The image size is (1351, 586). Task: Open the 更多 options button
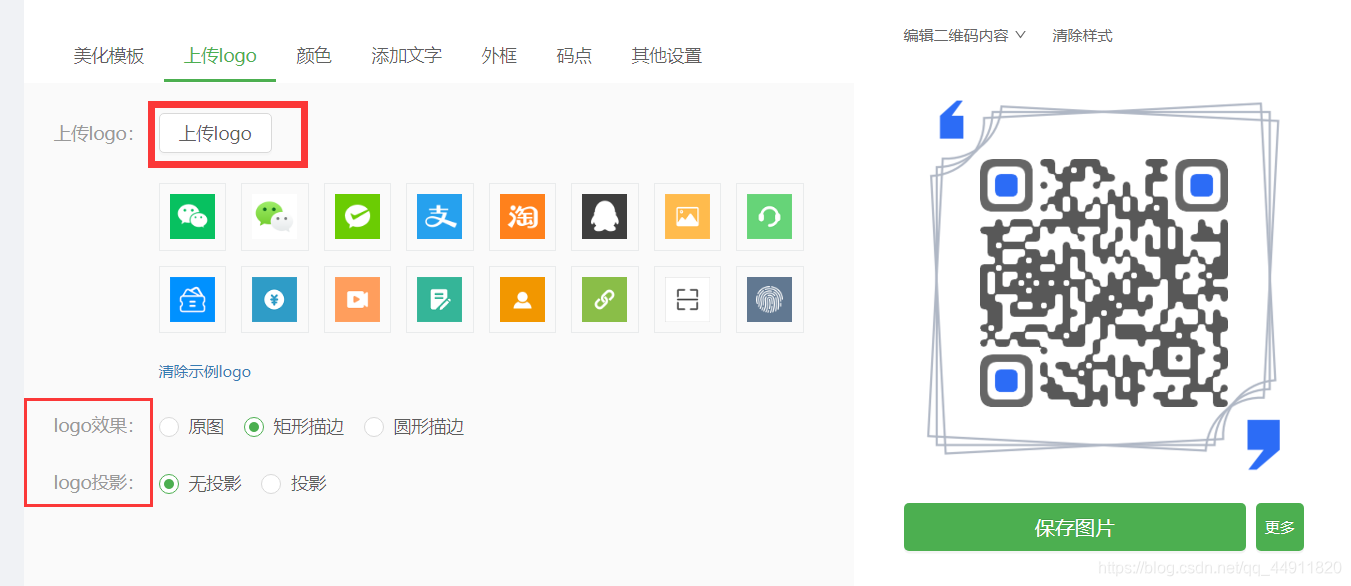click(x=1280, y=527)
